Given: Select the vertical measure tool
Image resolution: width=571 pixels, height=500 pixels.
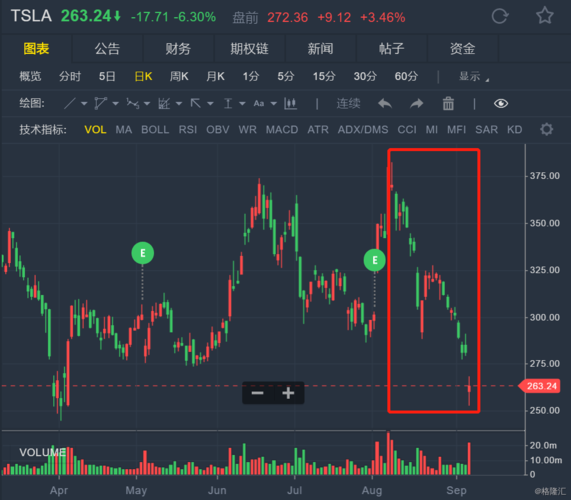Looking at the screenshot, I should pos(228,104).
